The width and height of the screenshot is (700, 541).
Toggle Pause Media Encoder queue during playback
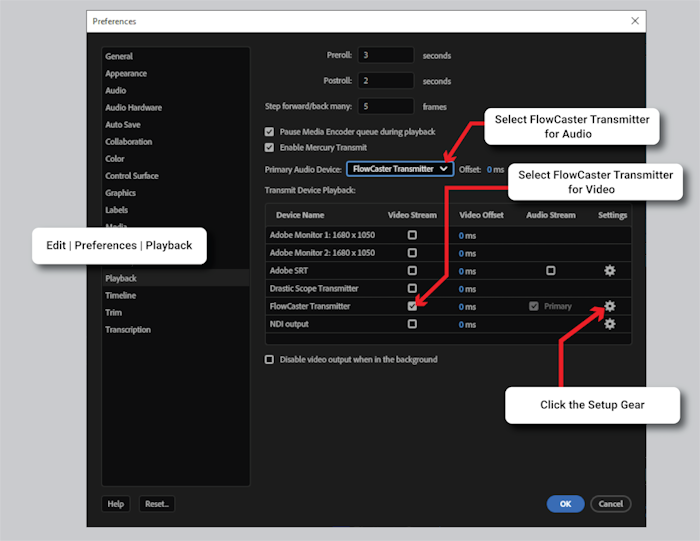269,132
